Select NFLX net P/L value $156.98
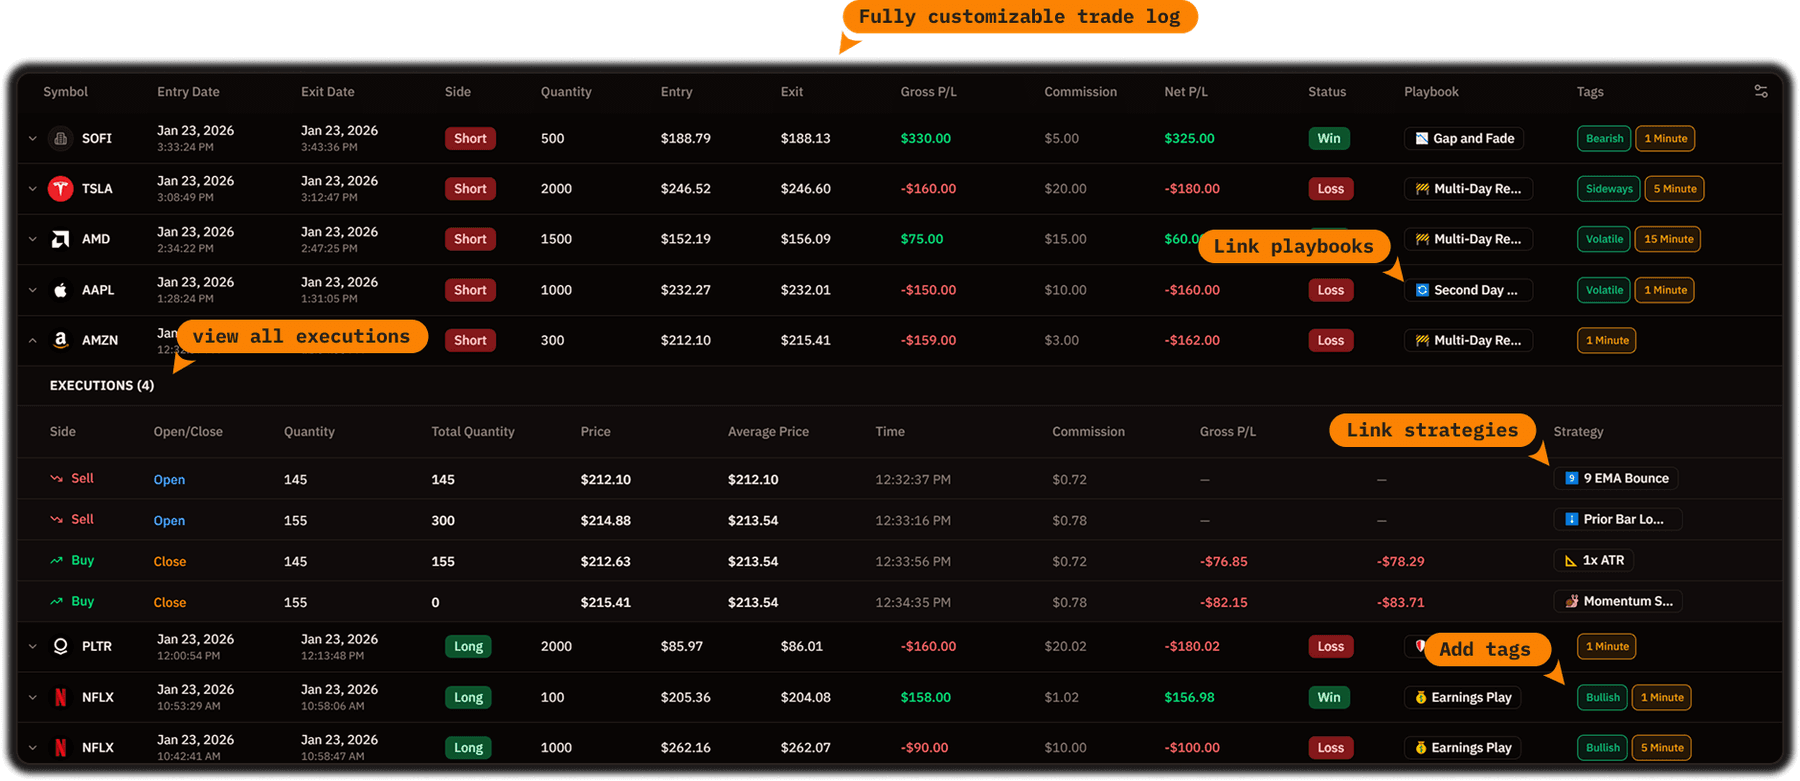Screen dimensions: 1800x781 pyautogui.click(x=1190, y=697)
